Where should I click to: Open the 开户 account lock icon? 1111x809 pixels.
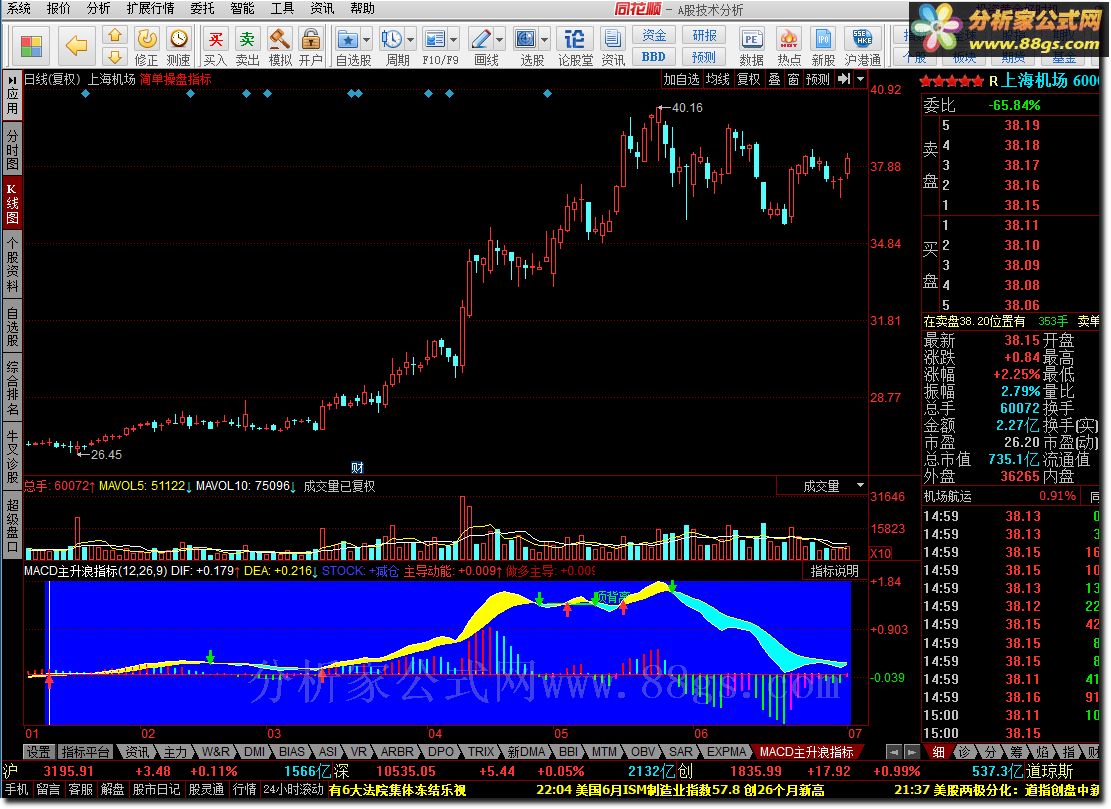point(310,47)
